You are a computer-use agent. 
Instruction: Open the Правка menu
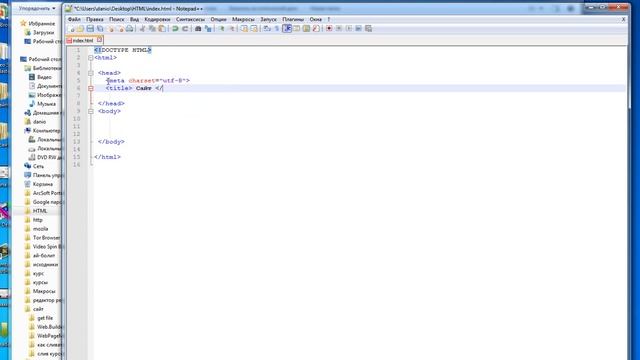[95, 19]
